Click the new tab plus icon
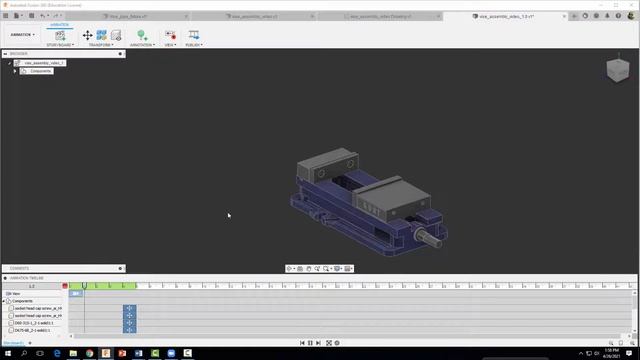This screenshot has width=640, height=360. [x=574, y=16]
